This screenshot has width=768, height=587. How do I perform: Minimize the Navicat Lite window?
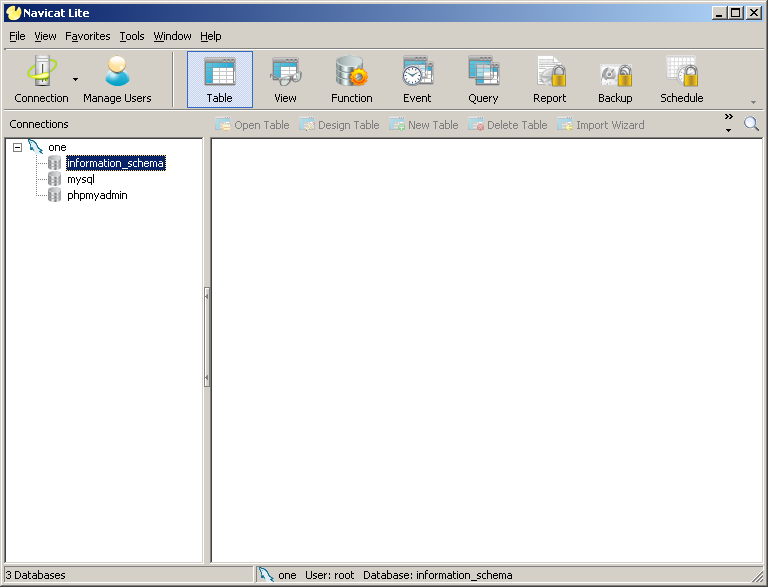point(719,13)
